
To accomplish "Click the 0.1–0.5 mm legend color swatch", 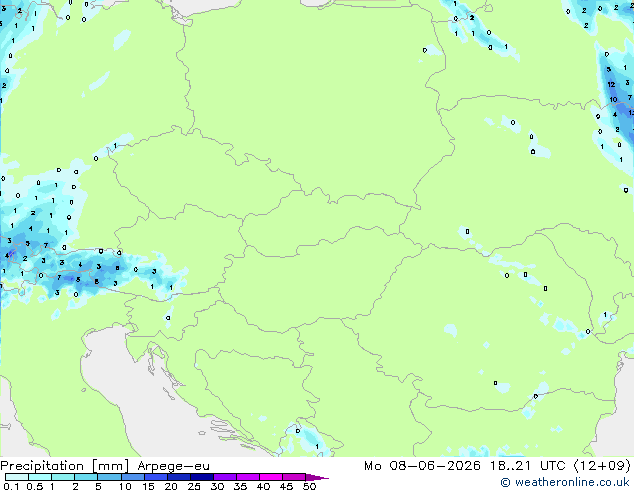I will pos(17,477).
